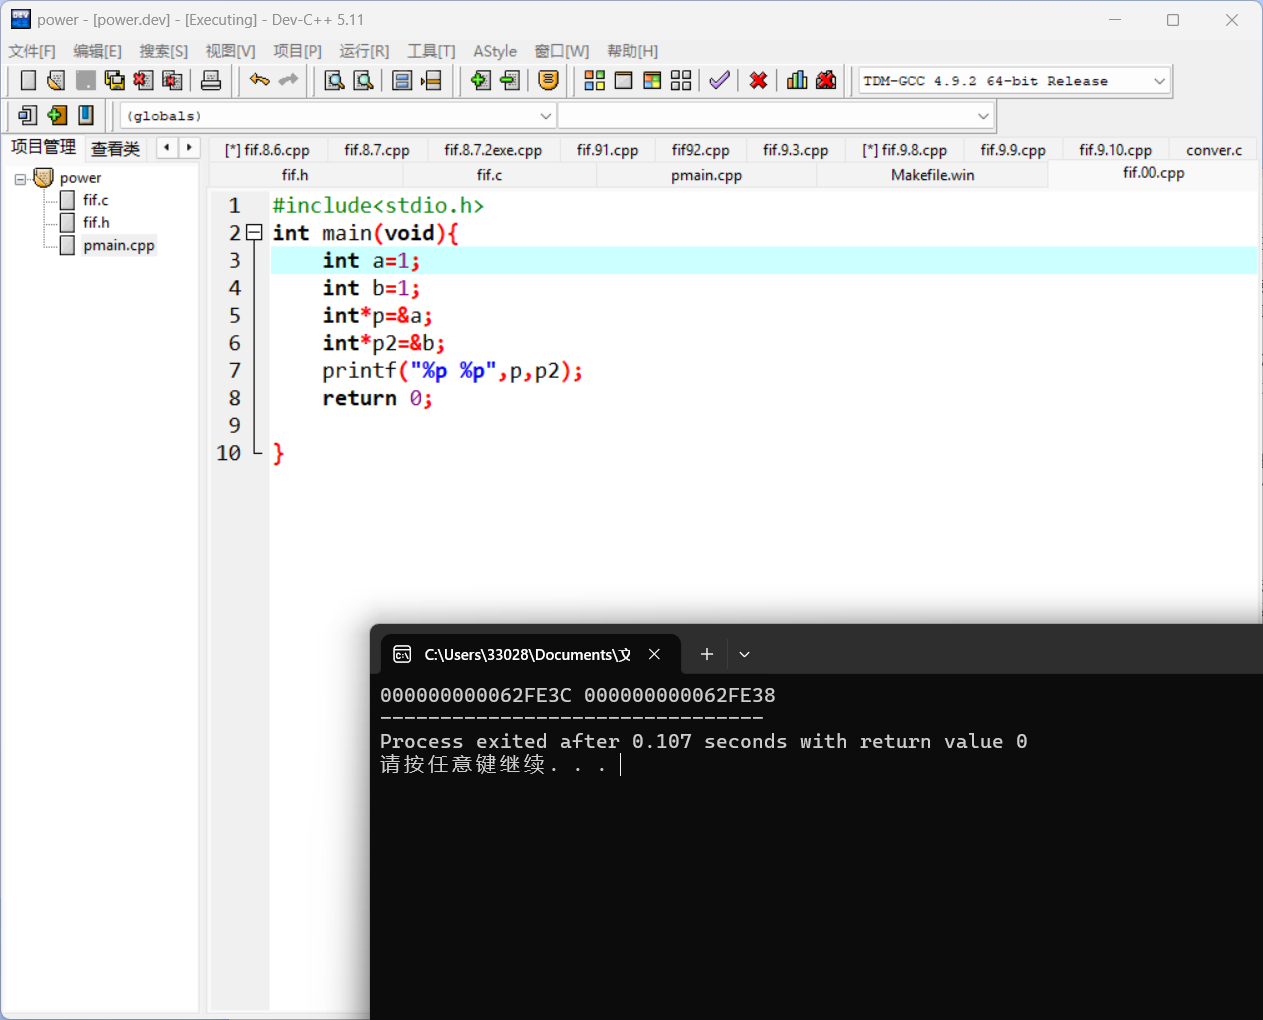Click the Go to bookmark blue icon
The image size is (1263, 1020).
coord(86,116)
